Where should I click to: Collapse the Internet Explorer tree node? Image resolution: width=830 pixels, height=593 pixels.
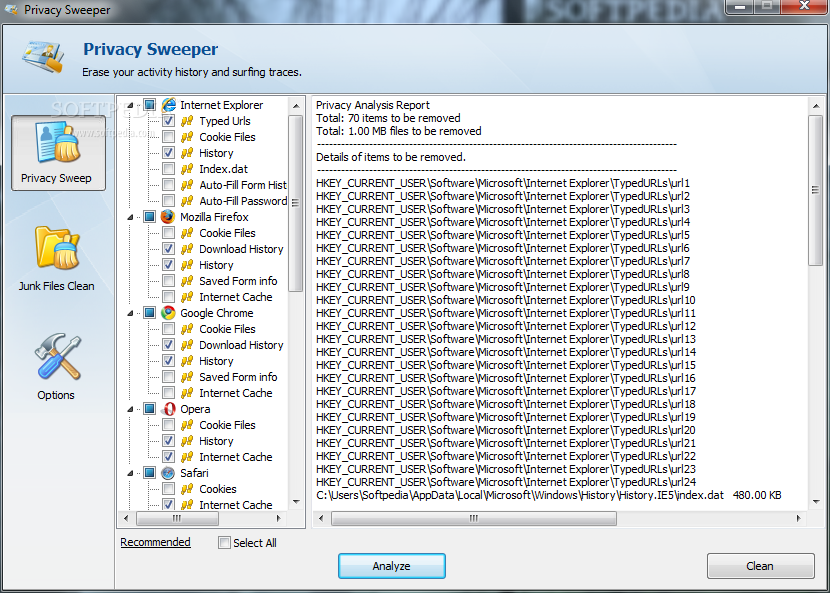click(x=130, y=105)
